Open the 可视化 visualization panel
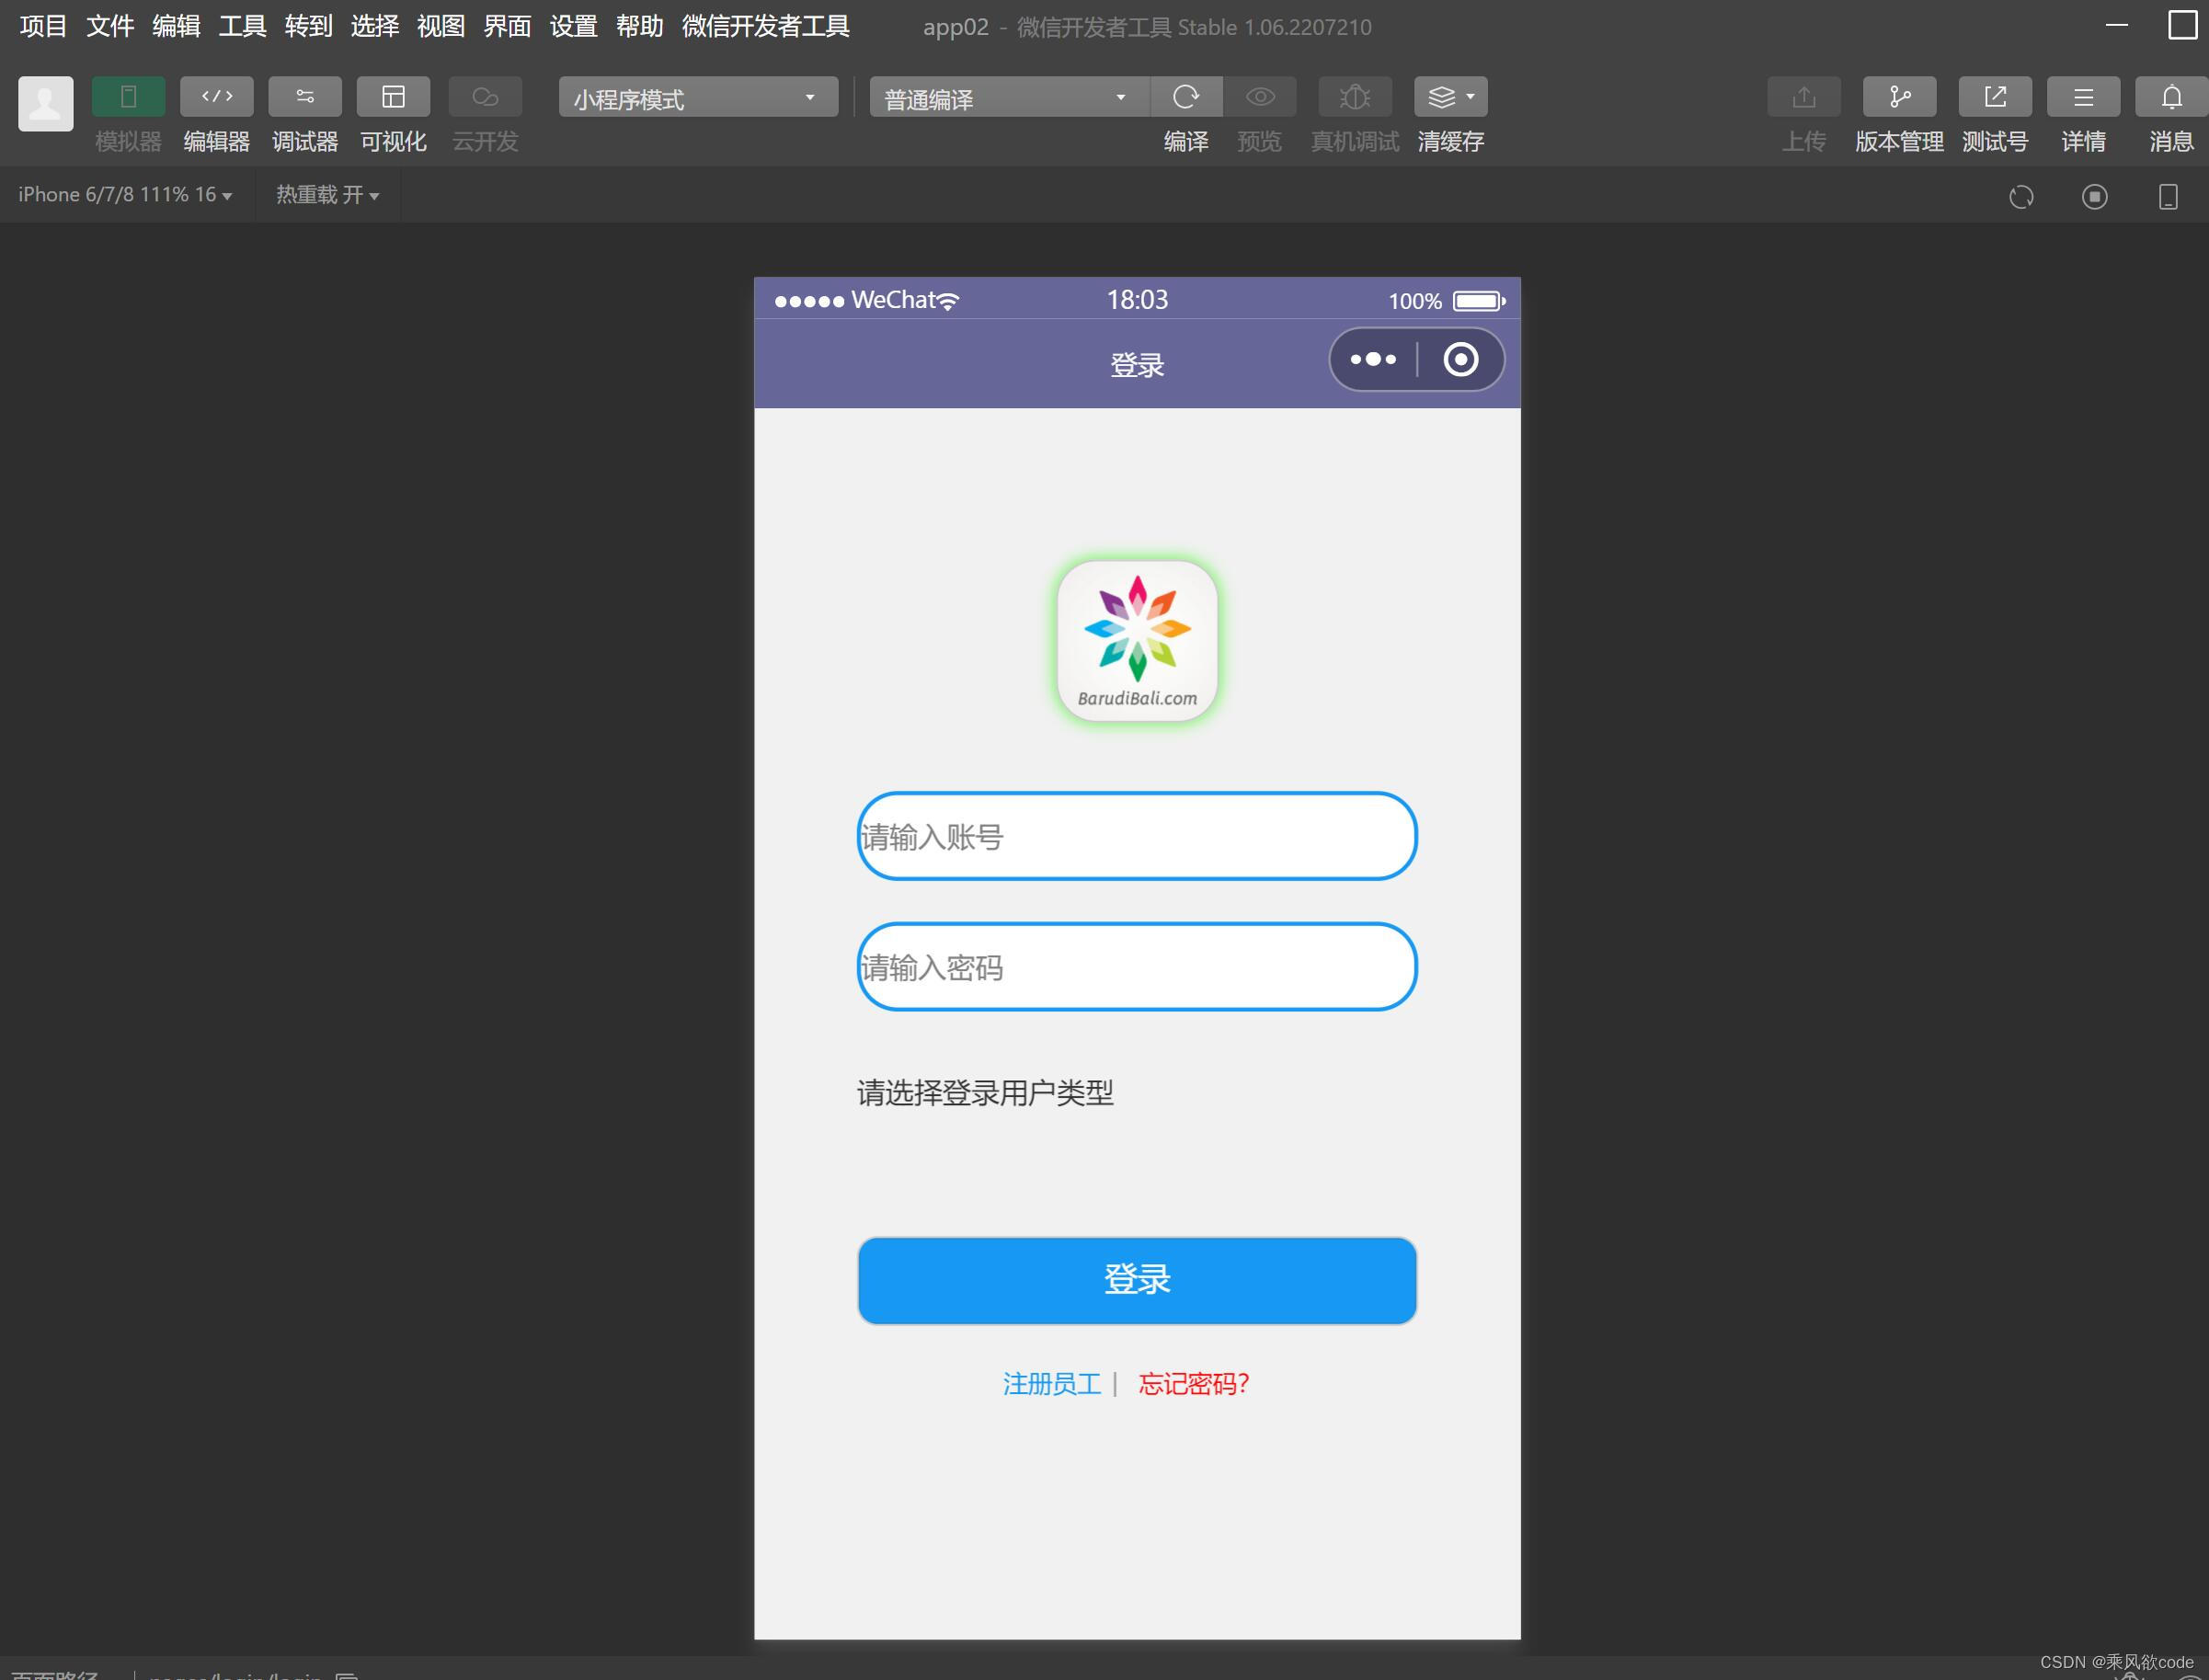 (394, 97)
